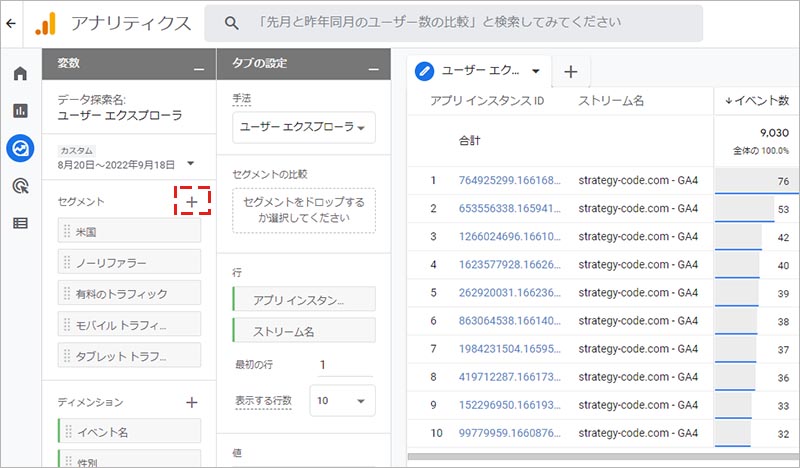Add a new segment with plus icon
Image resolution: width=800 pixels, height=468 pixels.
(x=192, y=201)
